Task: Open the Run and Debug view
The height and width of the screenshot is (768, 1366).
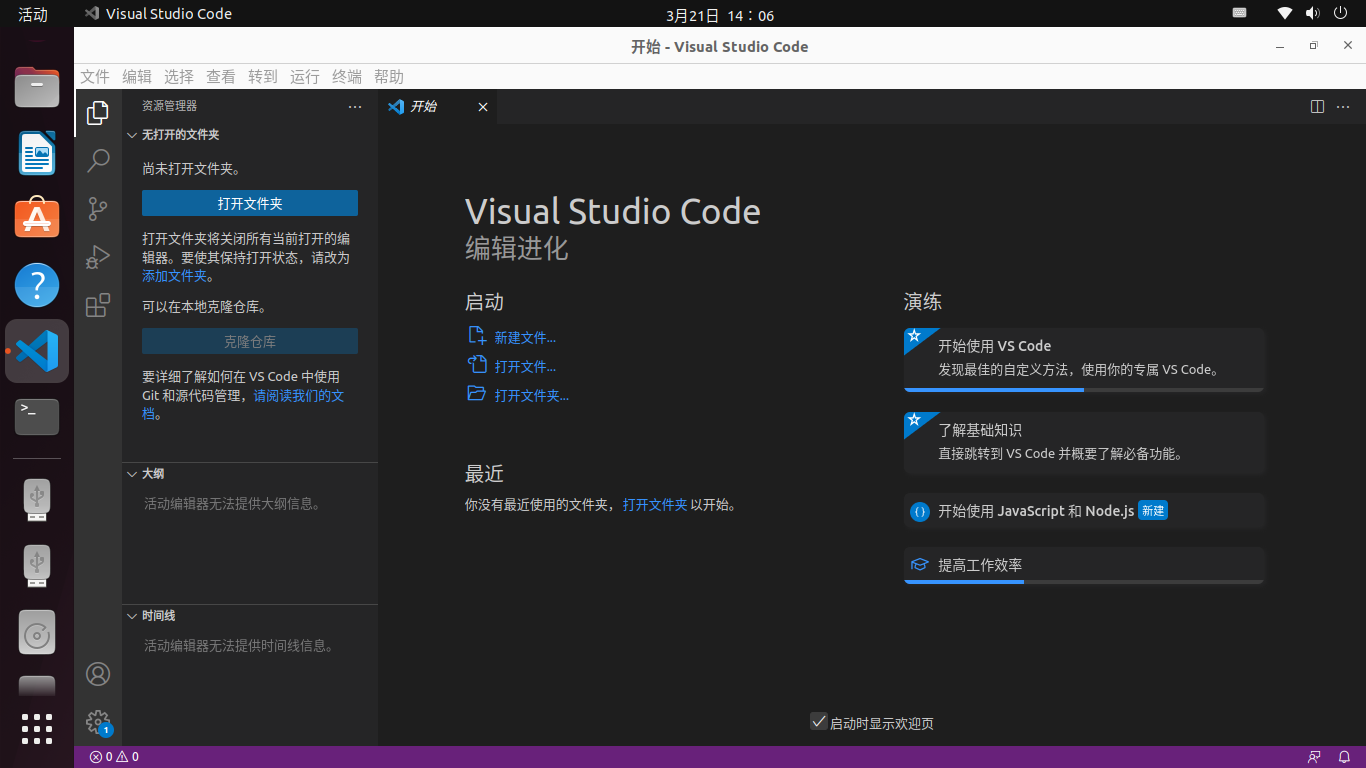Action: tap(98, 257)
